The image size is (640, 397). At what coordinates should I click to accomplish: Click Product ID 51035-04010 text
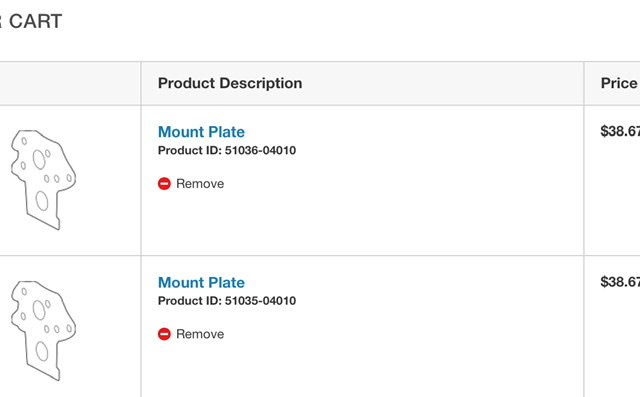pyautogui.click(x=227, y=301)
